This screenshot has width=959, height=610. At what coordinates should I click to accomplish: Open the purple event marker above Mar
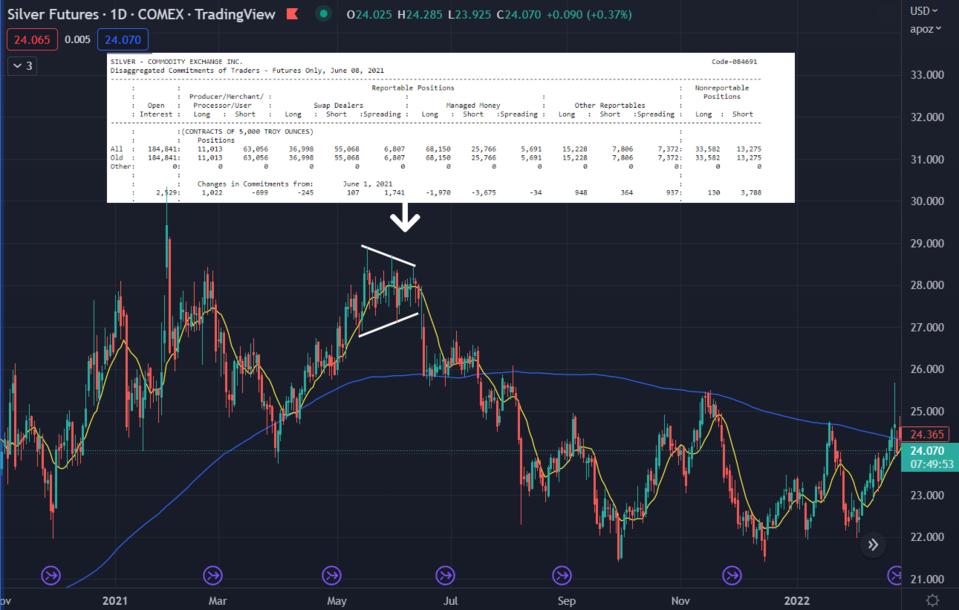click(213, 575)
